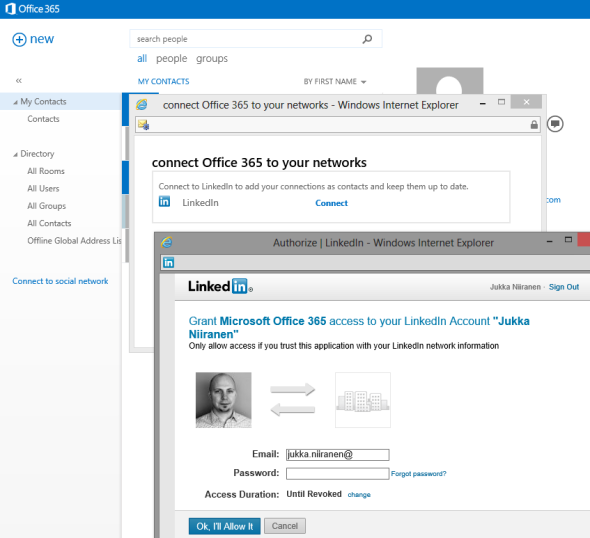Open Offline Global Address List
This screenshot has width=590, height=538.
pyautogui.click(x=74, y=241)
